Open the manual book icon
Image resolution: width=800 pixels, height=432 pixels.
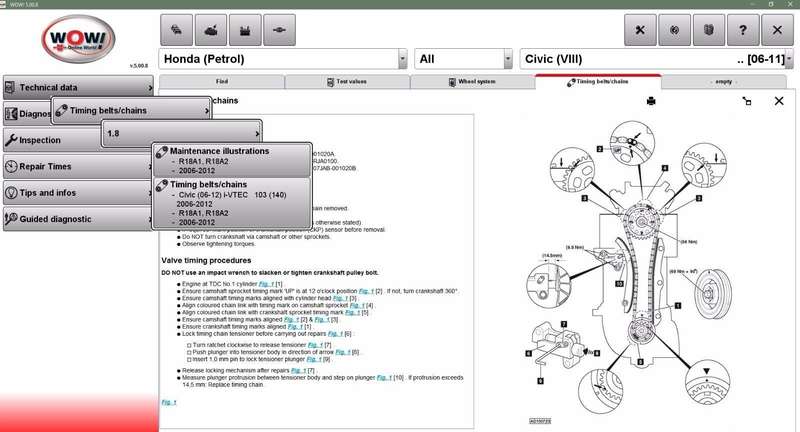pyautogui.click(x=709, y=30)
